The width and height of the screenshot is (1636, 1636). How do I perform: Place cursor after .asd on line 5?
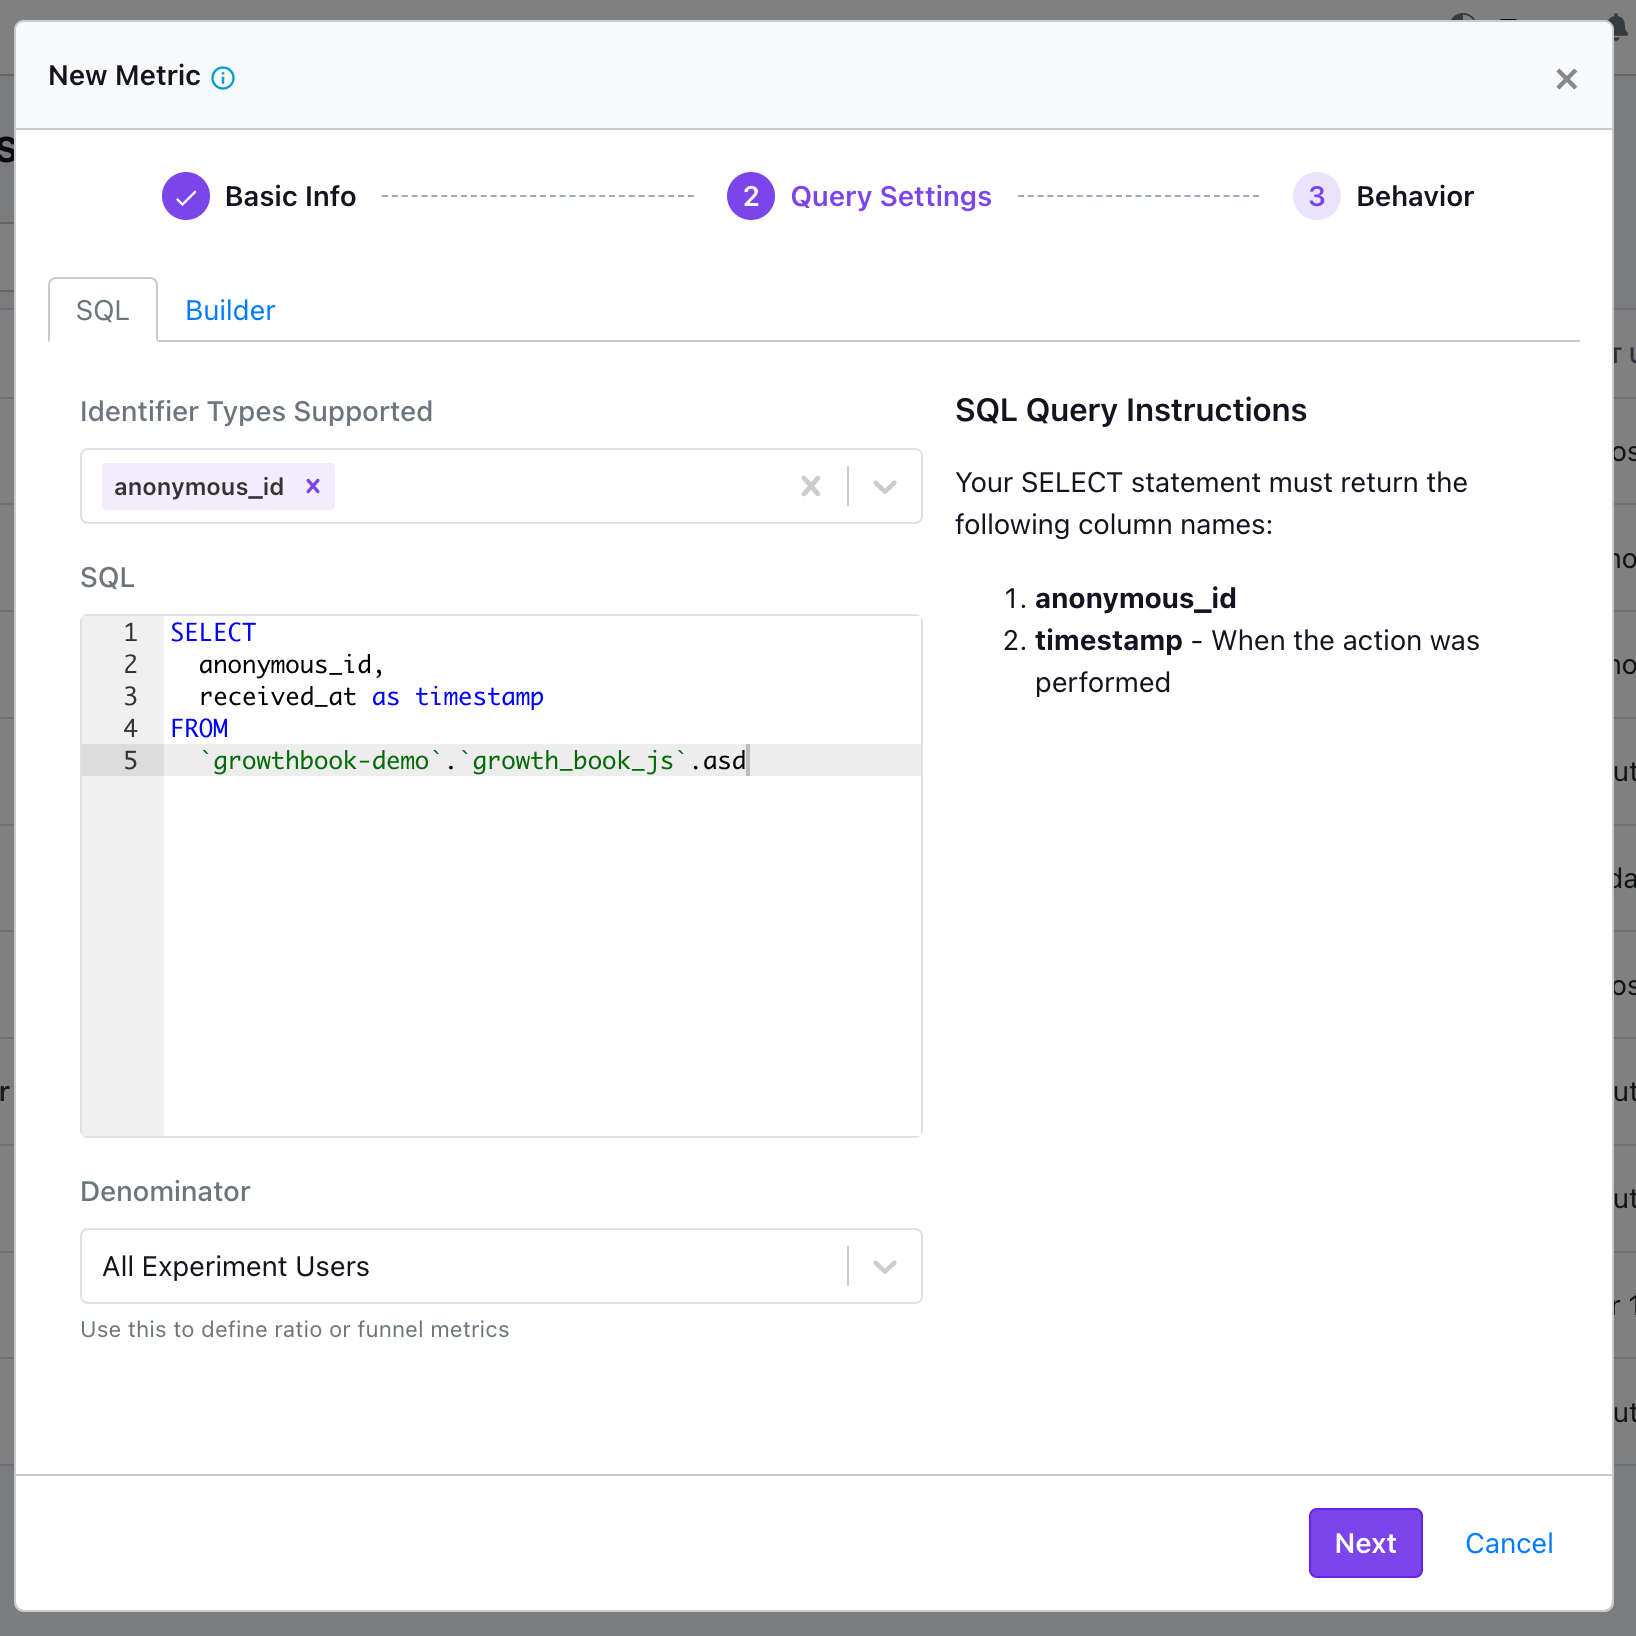click(748, 760)
